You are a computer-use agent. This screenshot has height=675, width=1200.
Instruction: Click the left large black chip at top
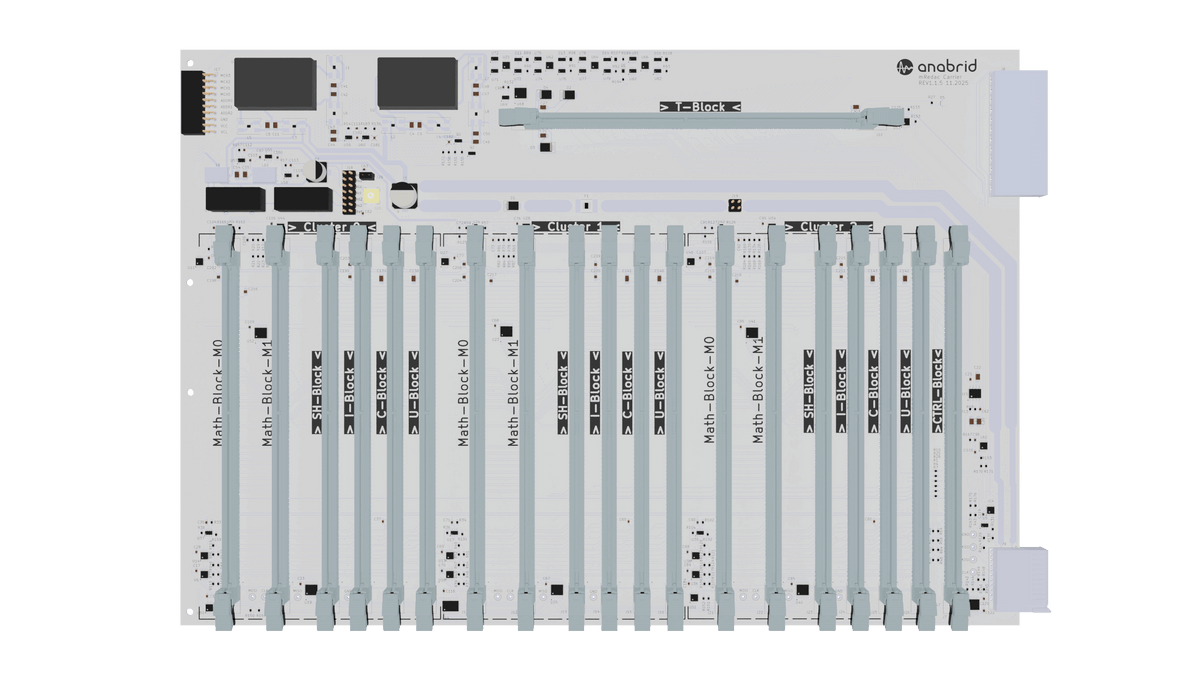(x=275, y=83)
